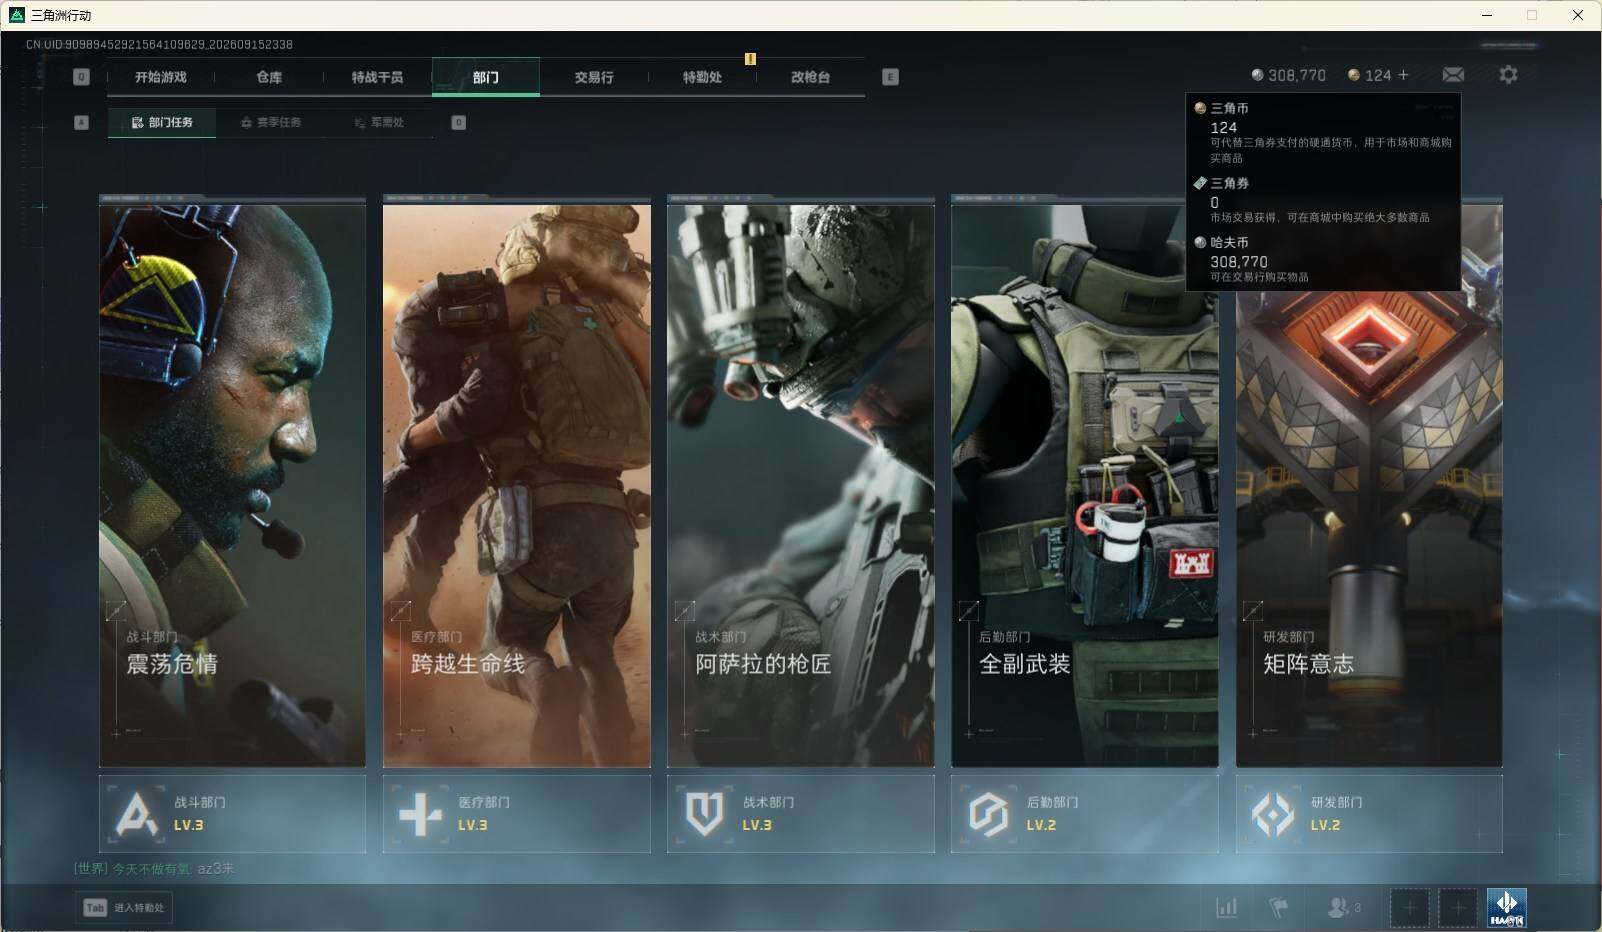
Task: Open the settings gear icon
Action: click(1508, 74)
